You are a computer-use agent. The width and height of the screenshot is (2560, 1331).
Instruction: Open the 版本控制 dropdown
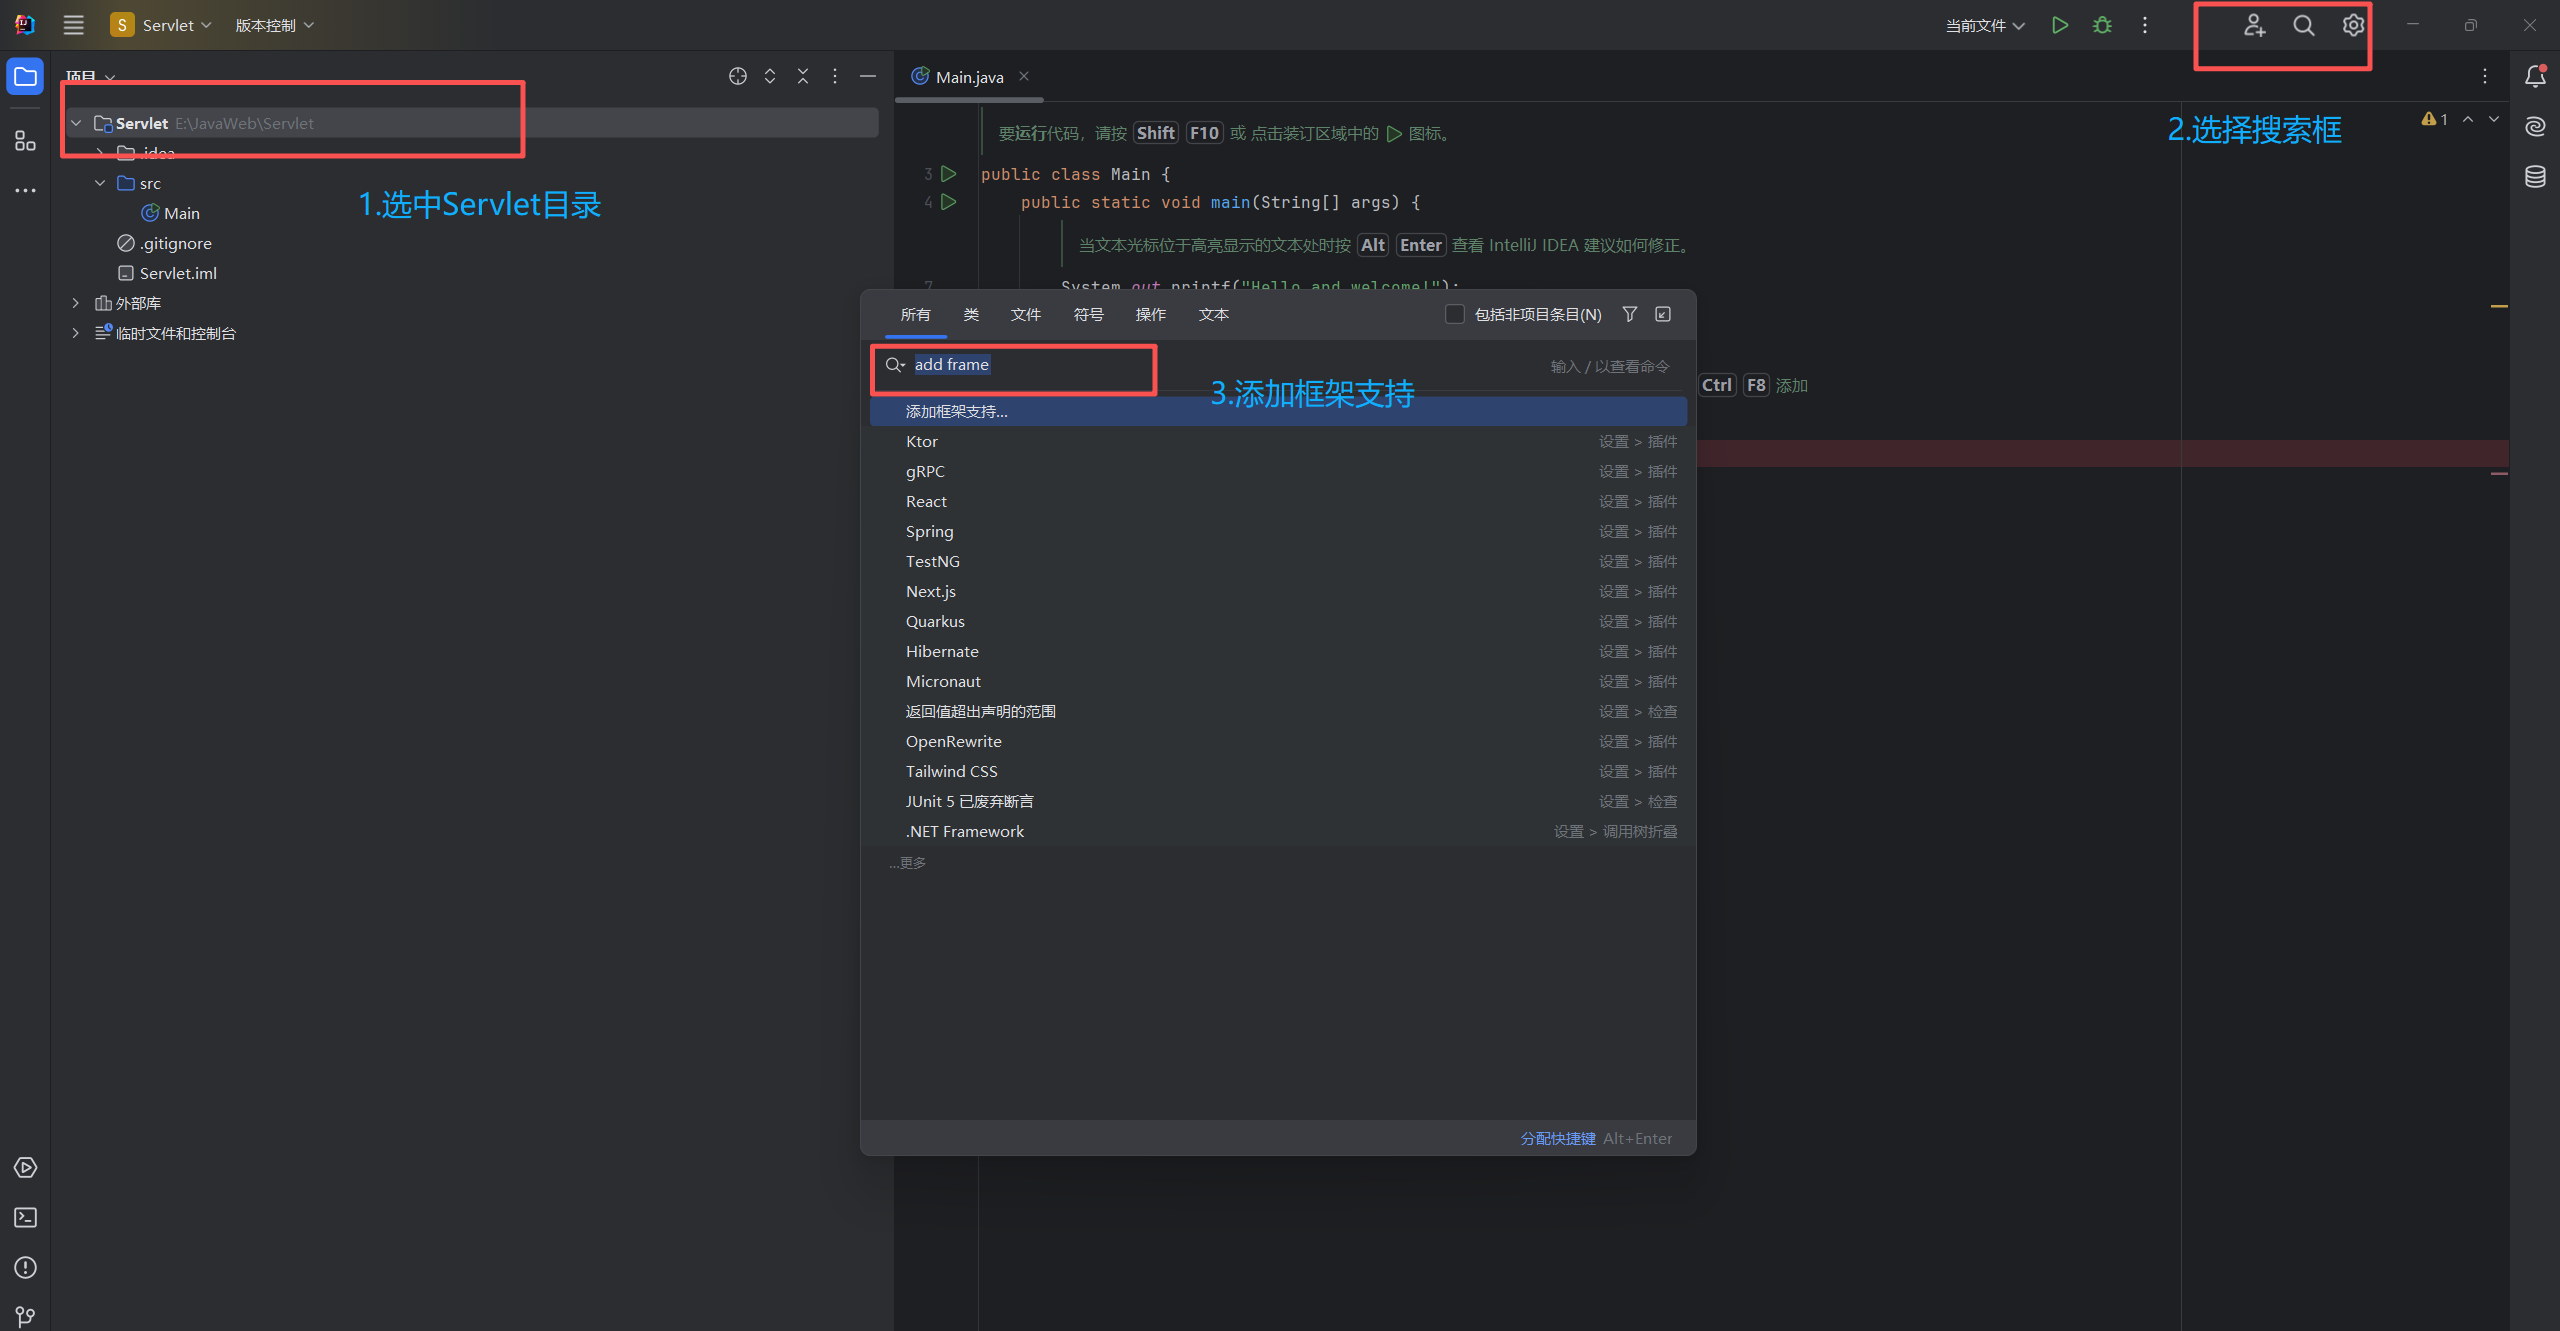tap(274, 25)
